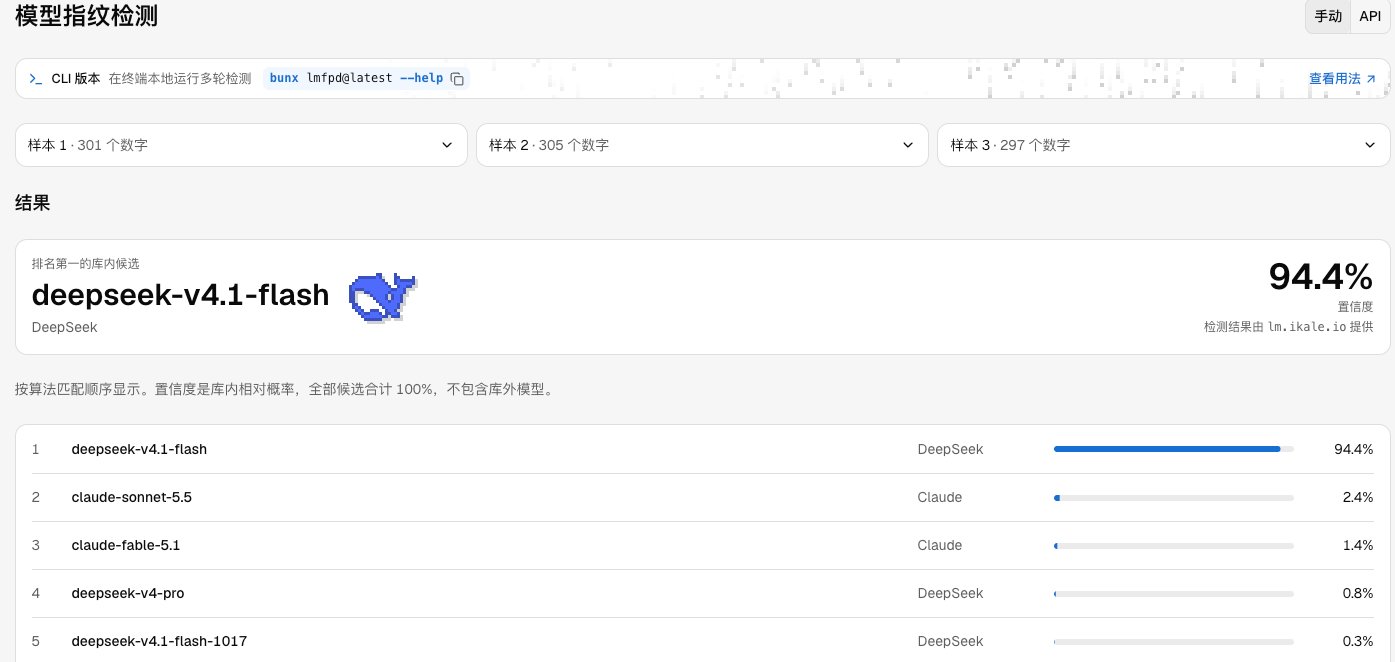Switch to API mode
The width and height of the screenshot is (1395, 662).
tap(1370, 16)
